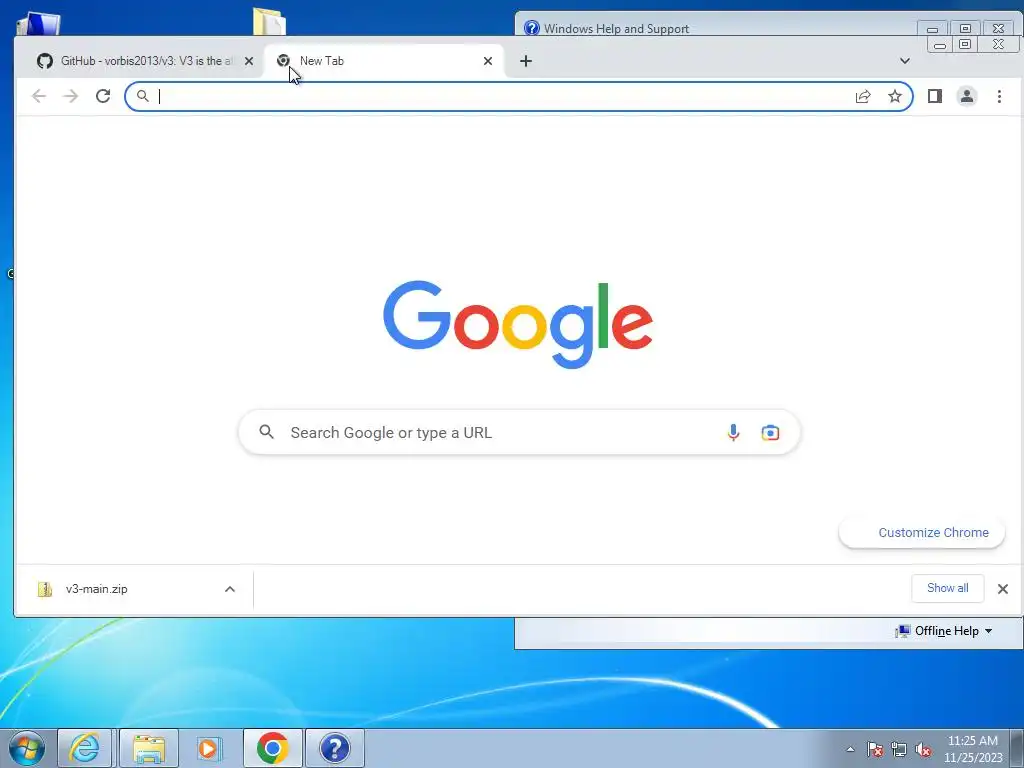Expand options for v3-main.zip download
1024x768 pixels.
pyautogui.click(x=230, y=589)
